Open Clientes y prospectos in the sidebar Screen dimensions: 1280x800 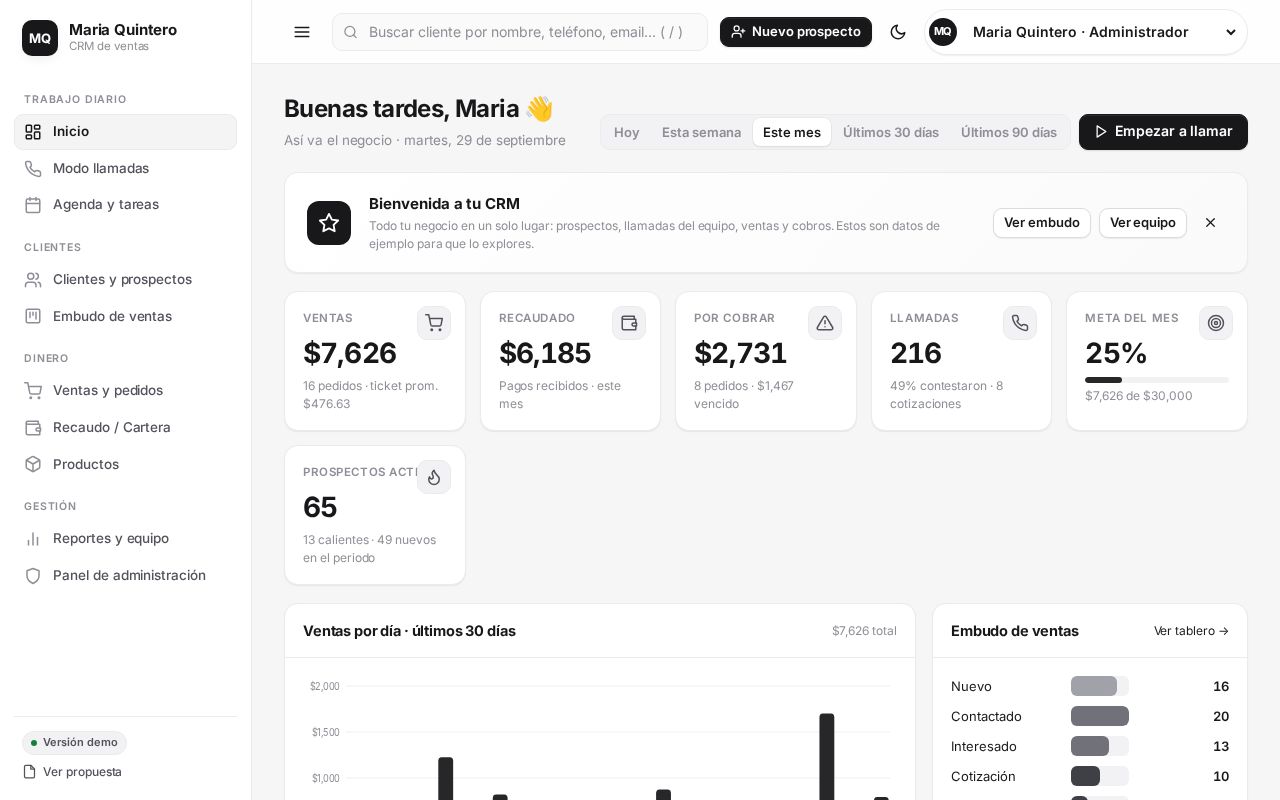pyautogui.click(x=125, y=279)
